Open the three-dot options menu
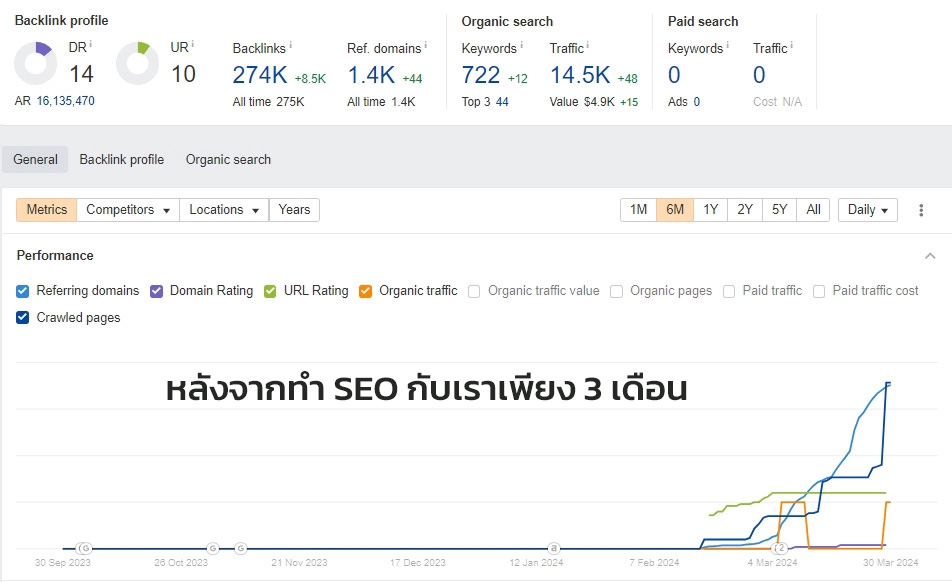952x582 pixels. (x=921, y=210)
